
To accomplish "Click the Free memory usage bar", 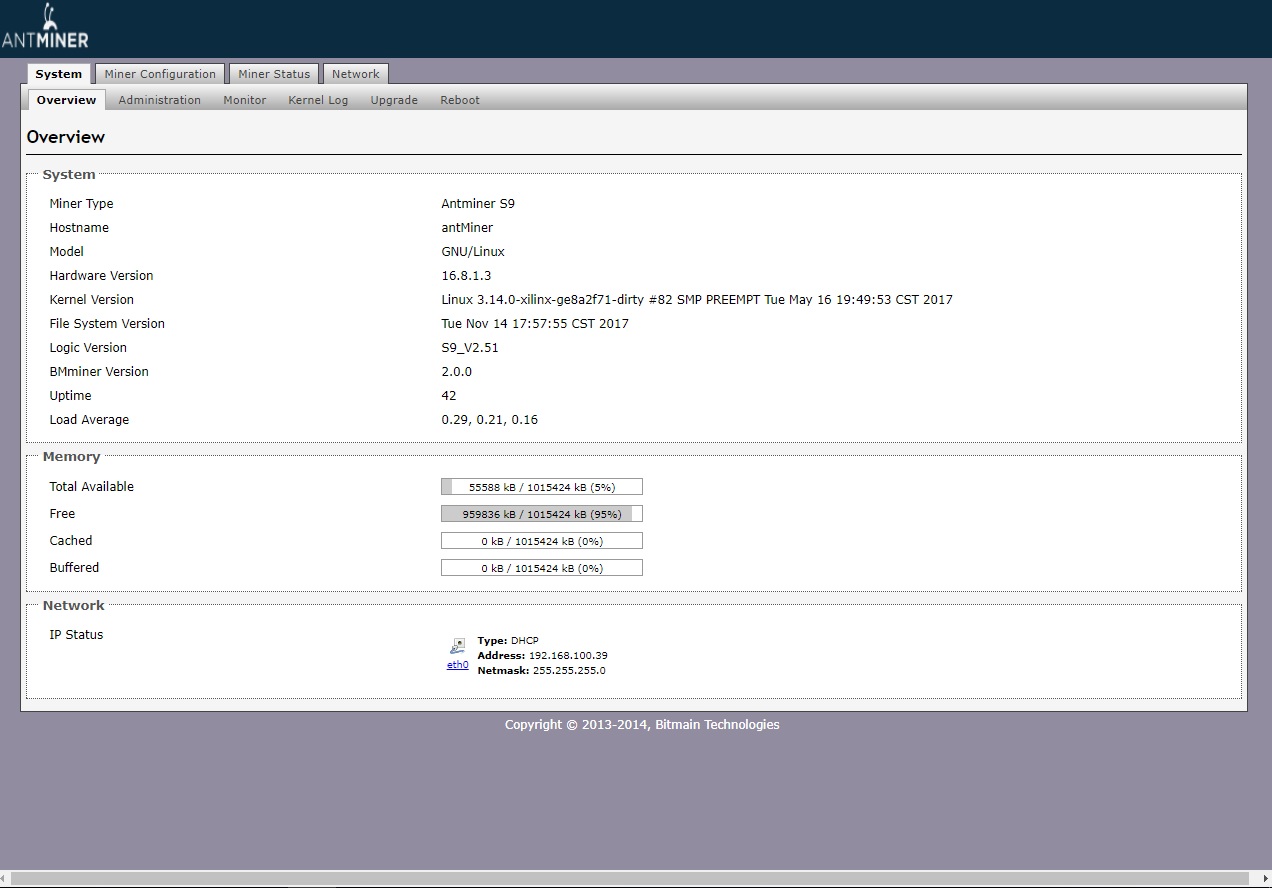I will click(x=542, y=514).
